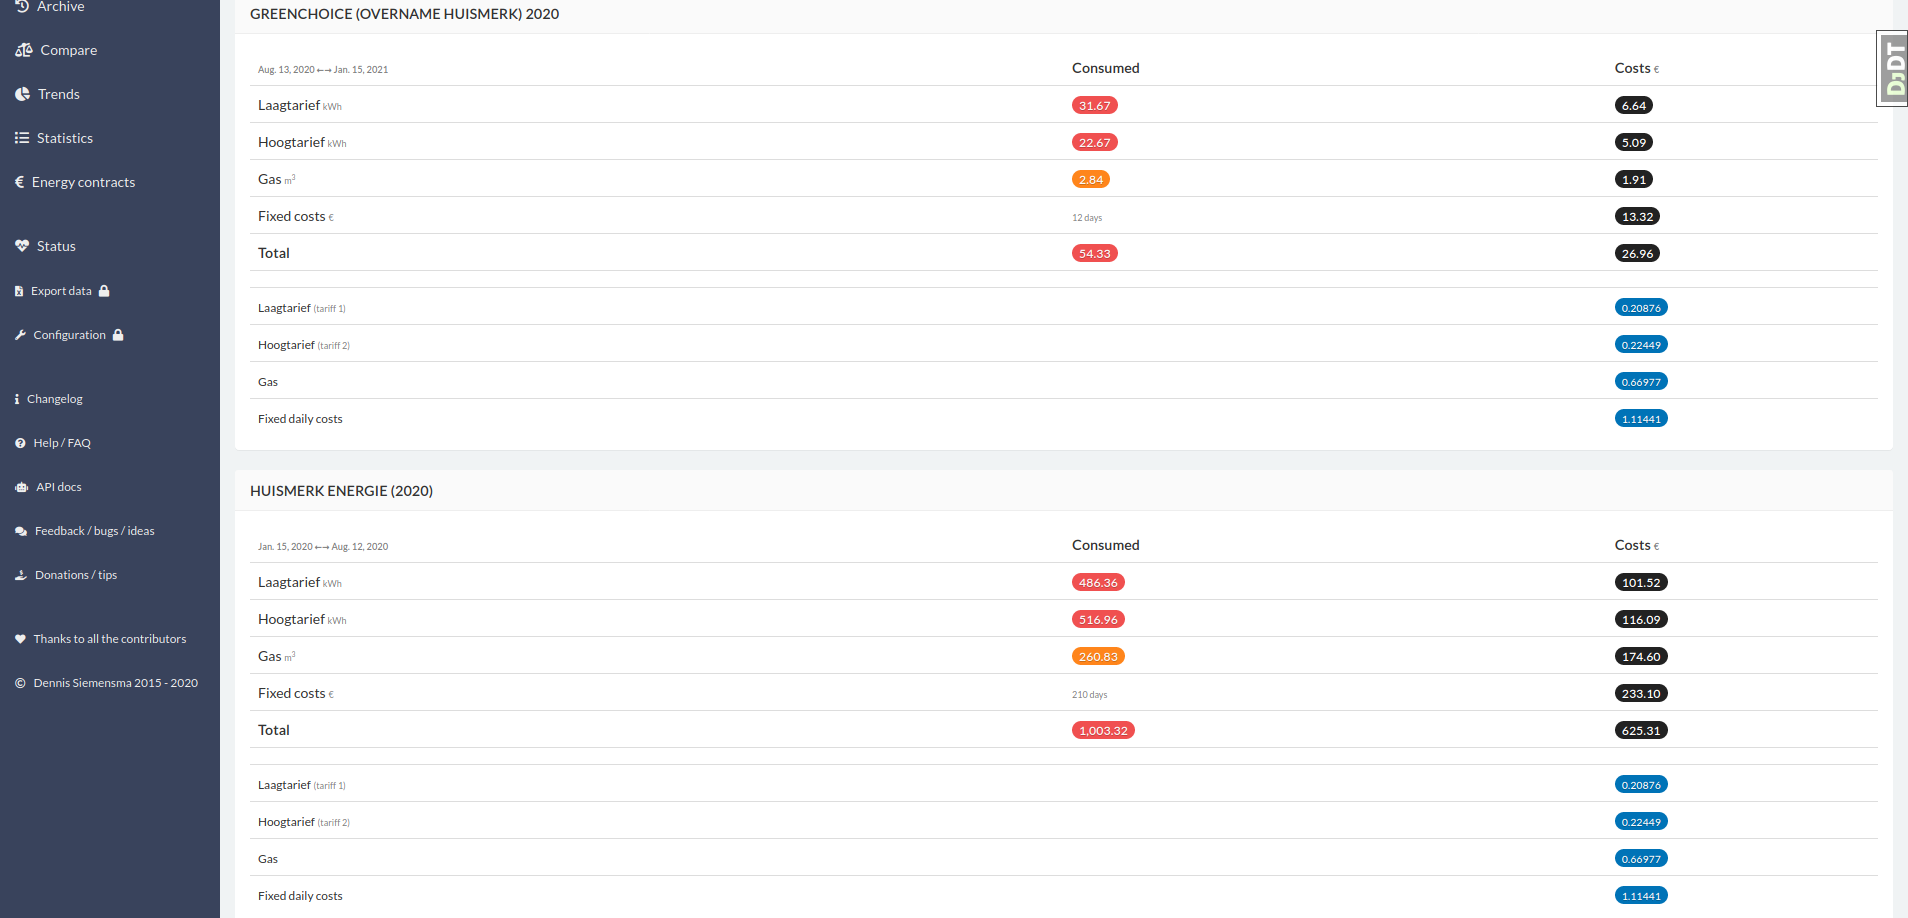The height and width of the screenshot is (918, 1908).
Task: Click the Energy contracts euro icon
Action: click(19, 182)
